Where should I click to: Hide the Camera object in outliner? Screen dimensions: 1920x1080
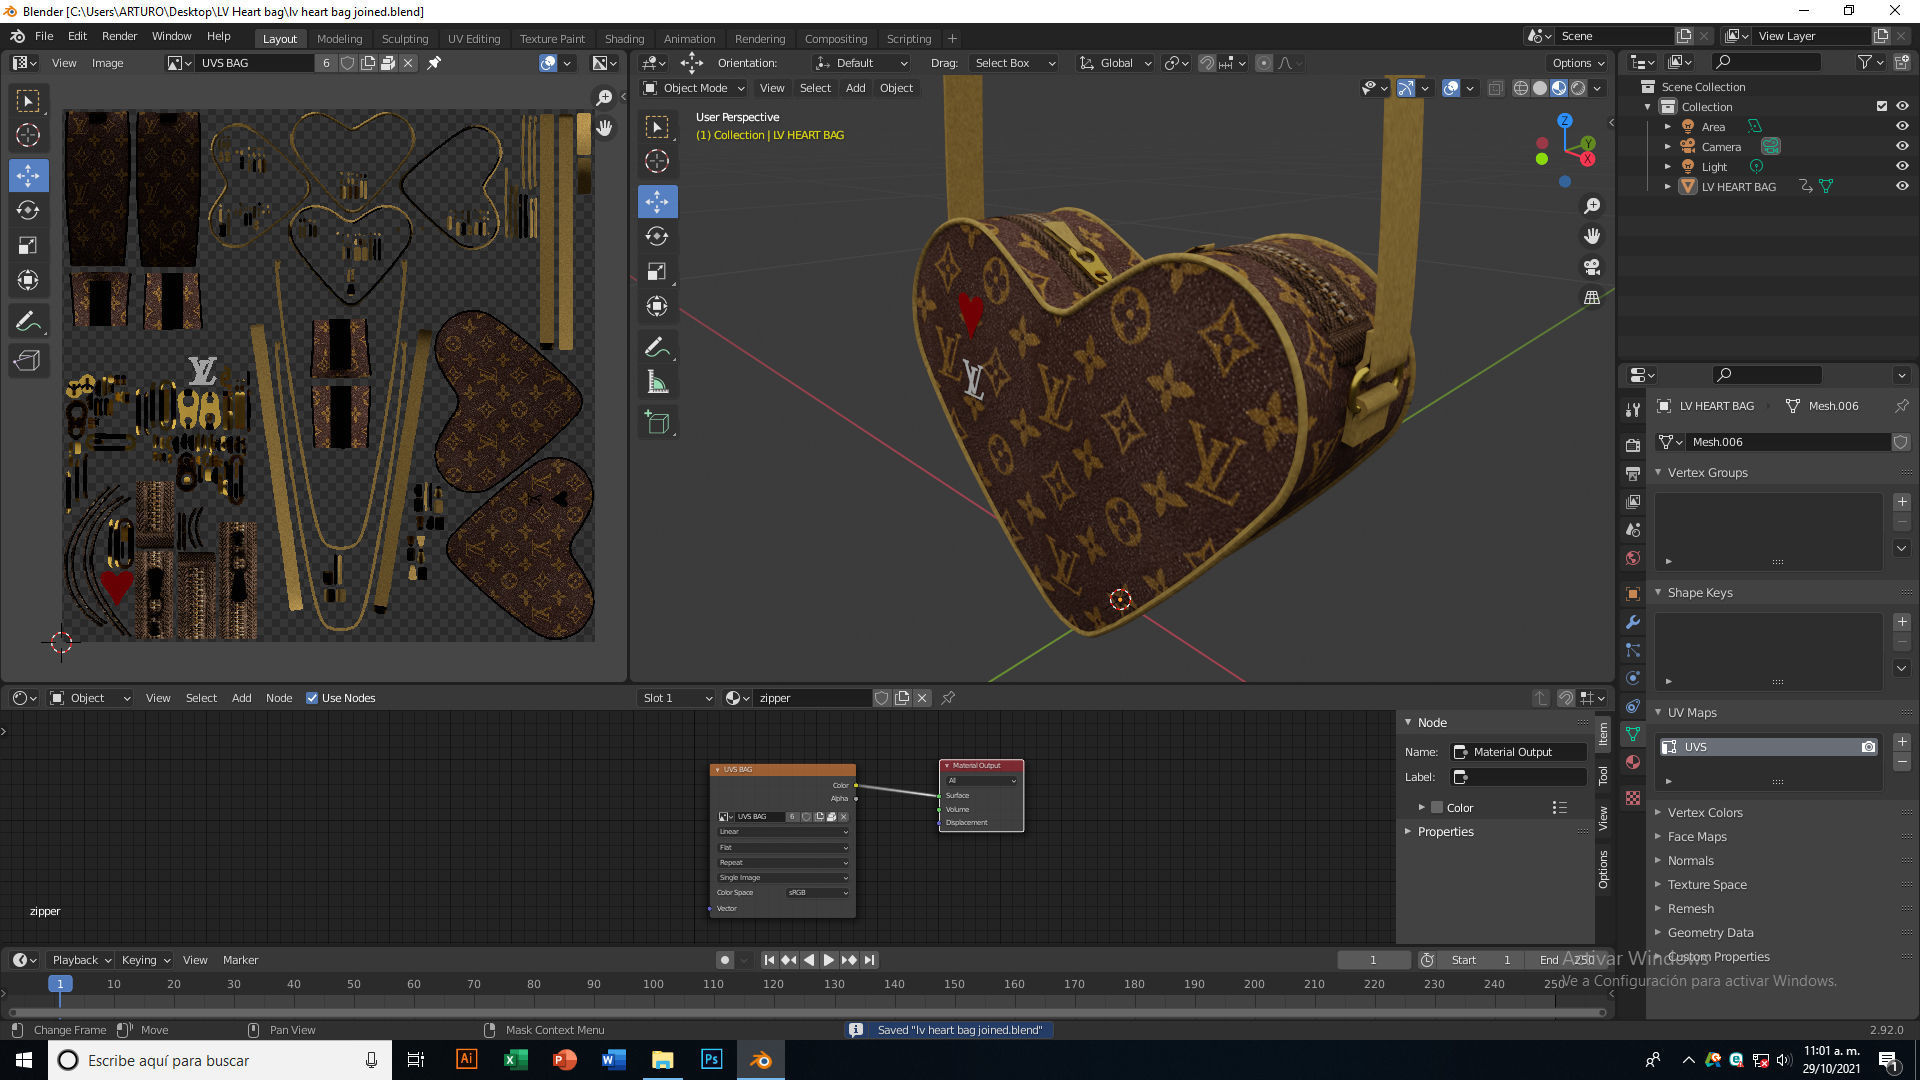coord(1902,147)
